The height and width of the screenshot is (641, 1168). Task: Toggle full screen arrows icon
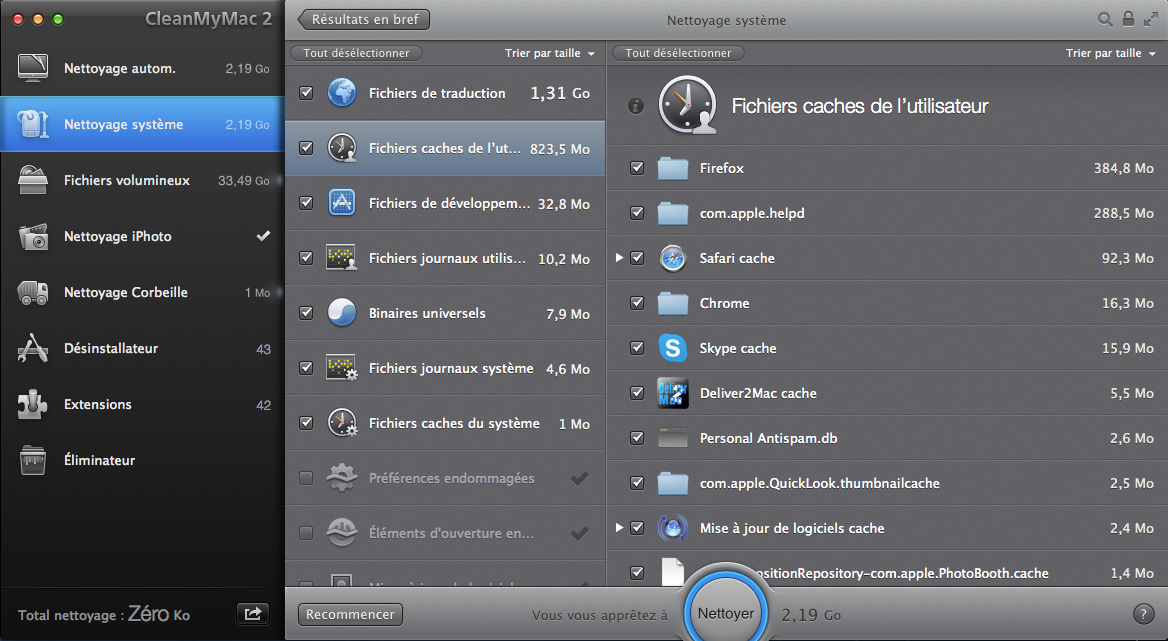coord(1151,19)
